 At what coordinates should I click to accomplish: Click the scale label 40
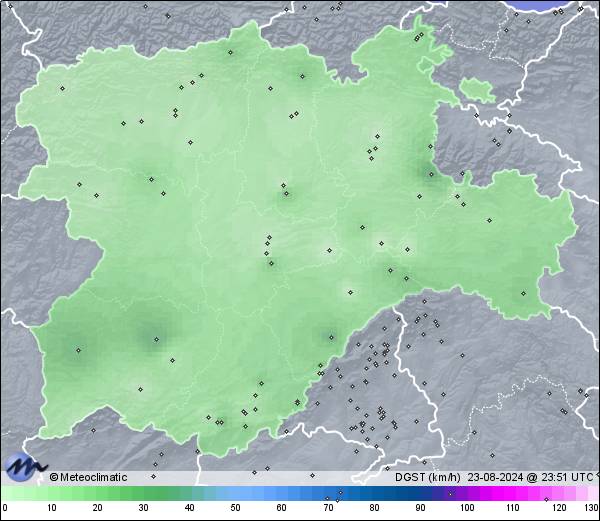(189, 508)
